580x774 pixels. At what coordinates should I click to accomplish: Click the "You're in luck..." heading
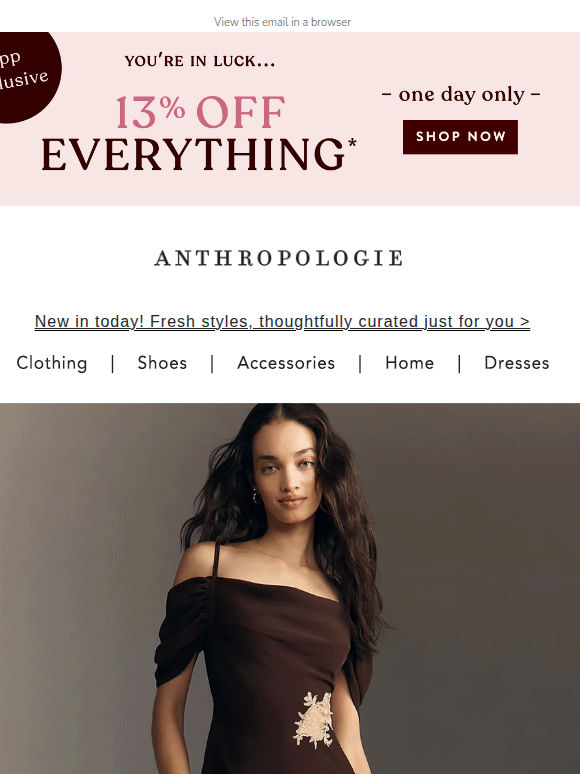click(200, 61)
